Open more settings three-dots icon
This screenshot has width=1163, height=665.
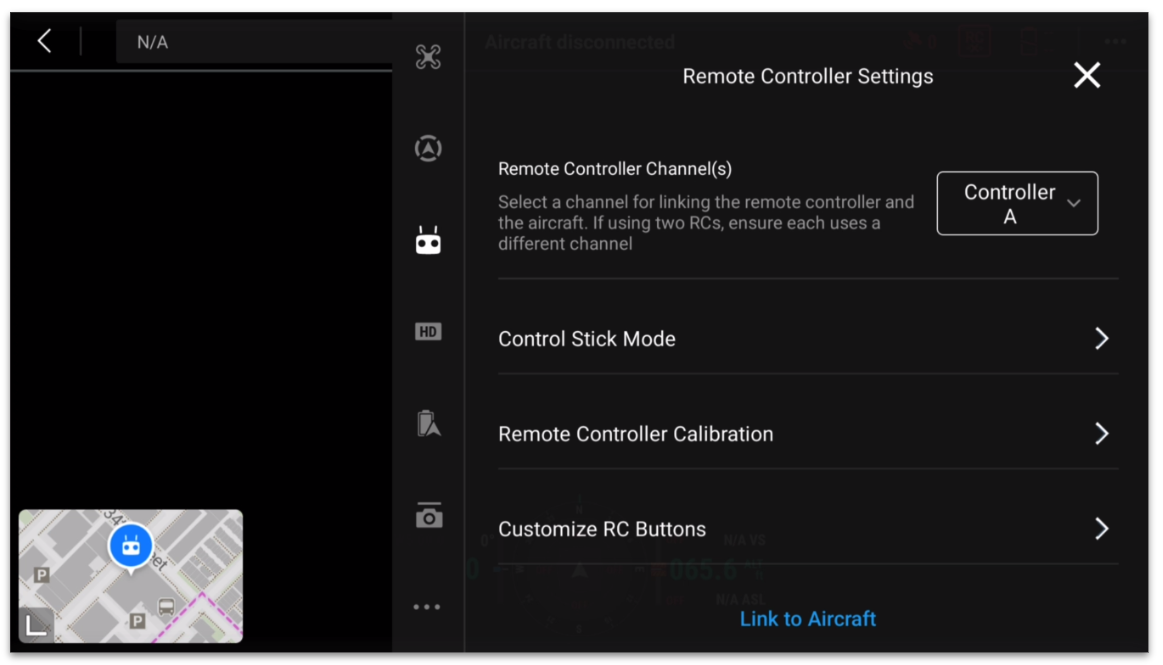426,606
